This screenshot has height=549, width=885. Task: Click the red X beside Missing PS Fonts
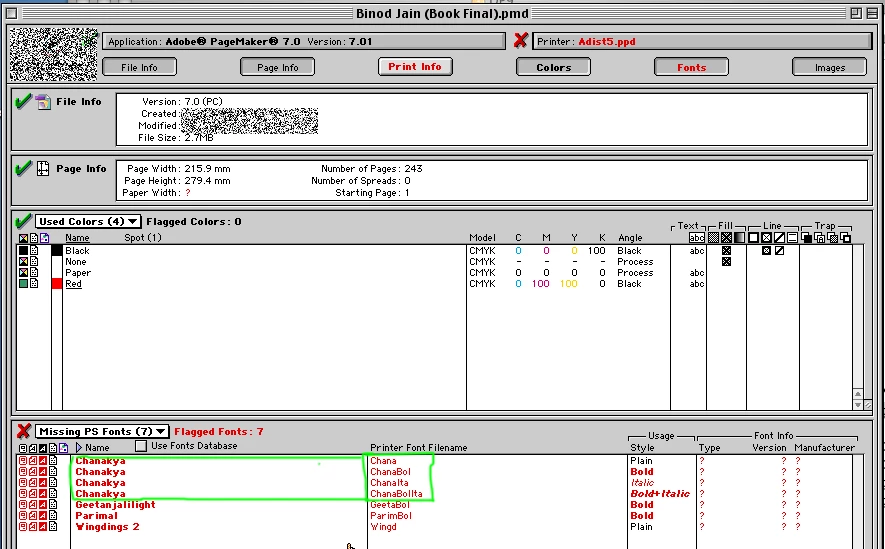(x=23, y=432)
